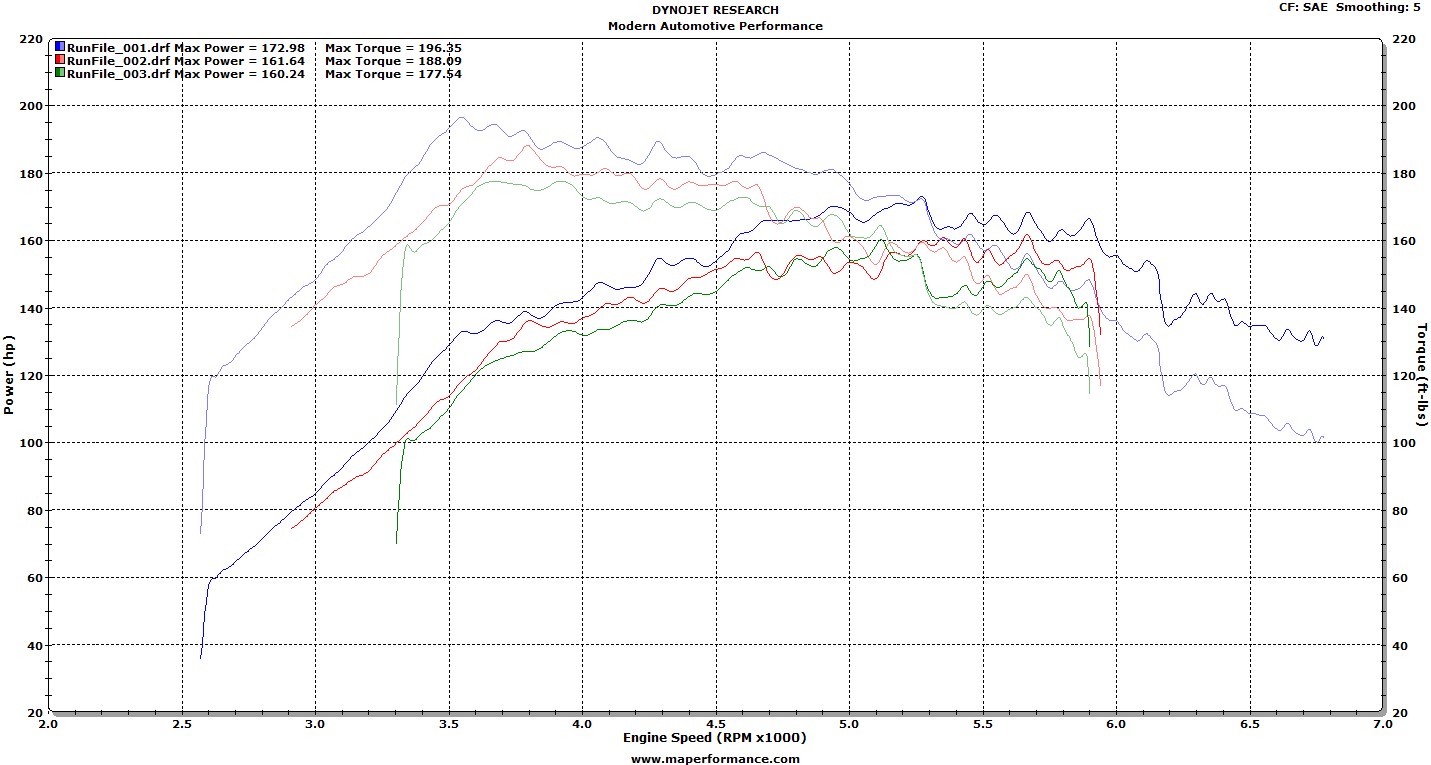Click the Power (hp) axis label
Image resolution: width=1431 pixels, height=765 pixels.
9,375
